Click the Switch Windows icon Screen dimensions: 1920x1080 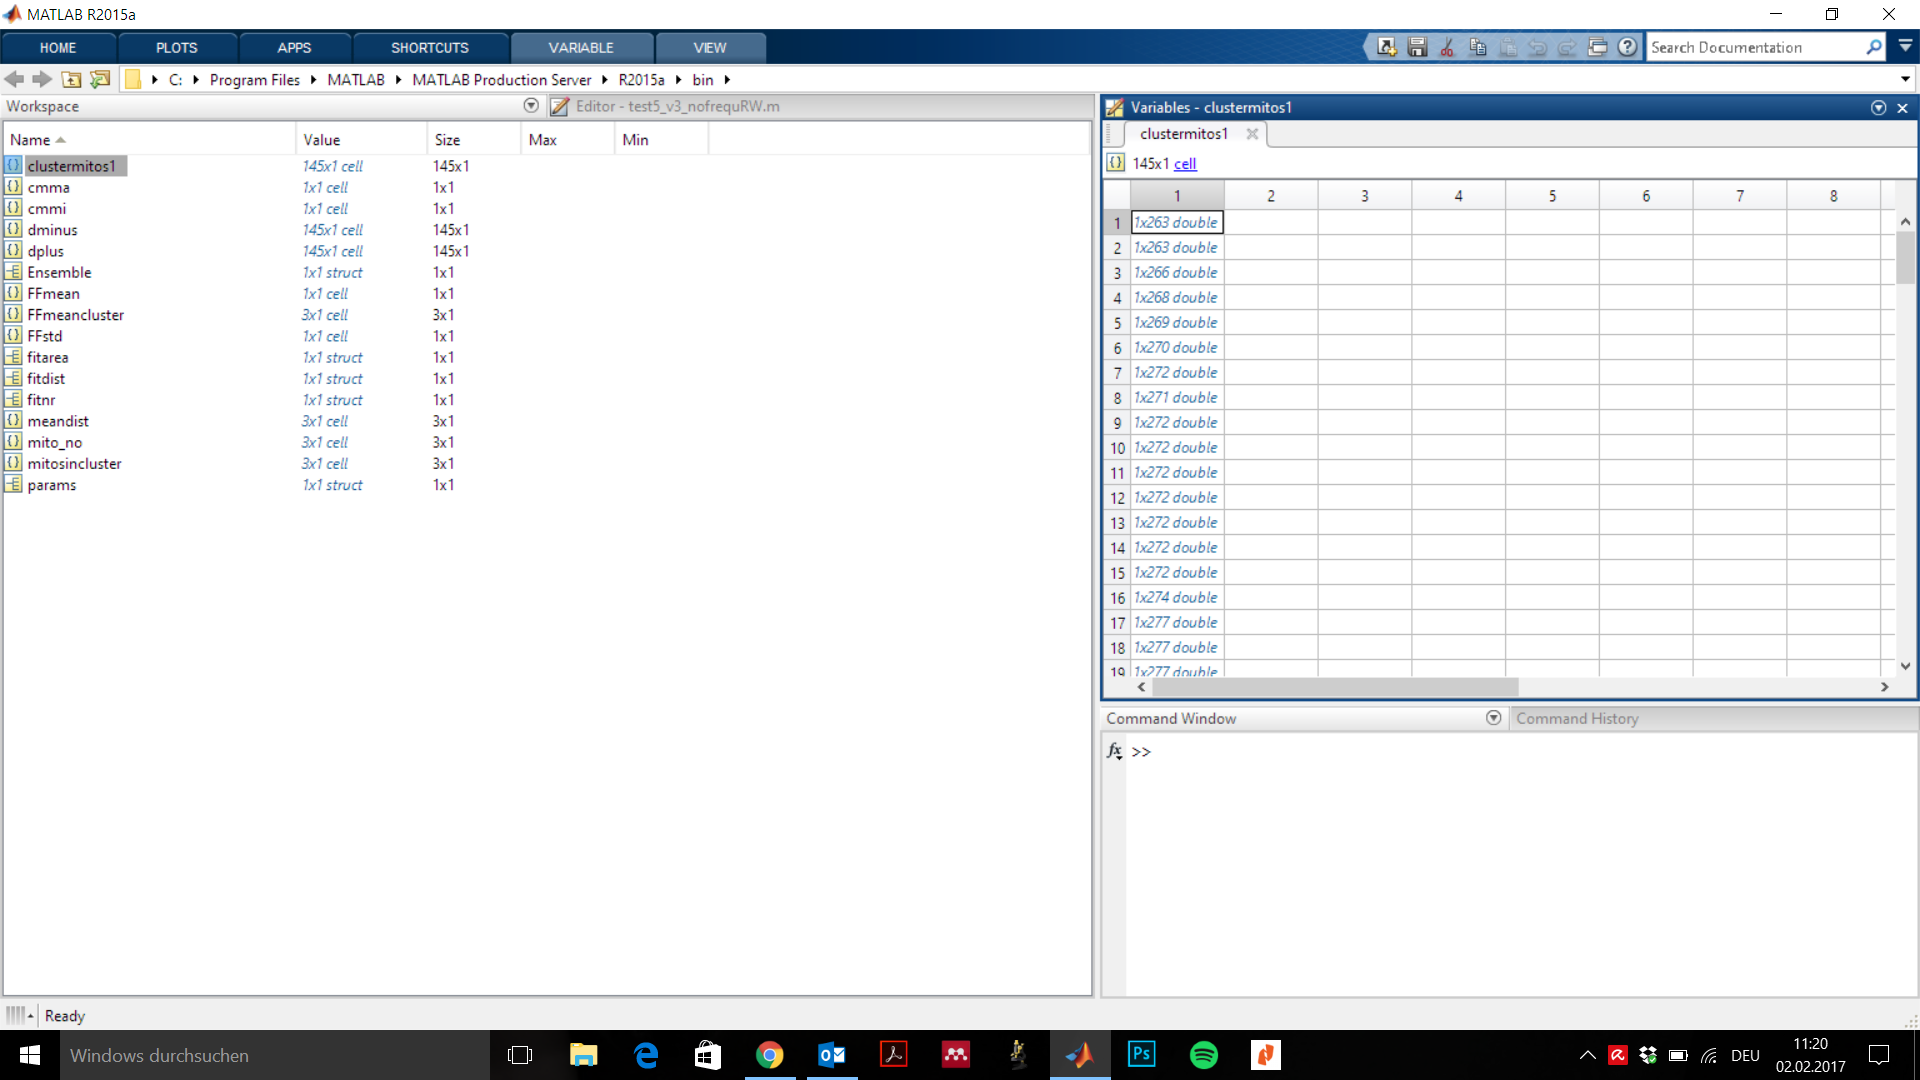(x=1597, y=47)
